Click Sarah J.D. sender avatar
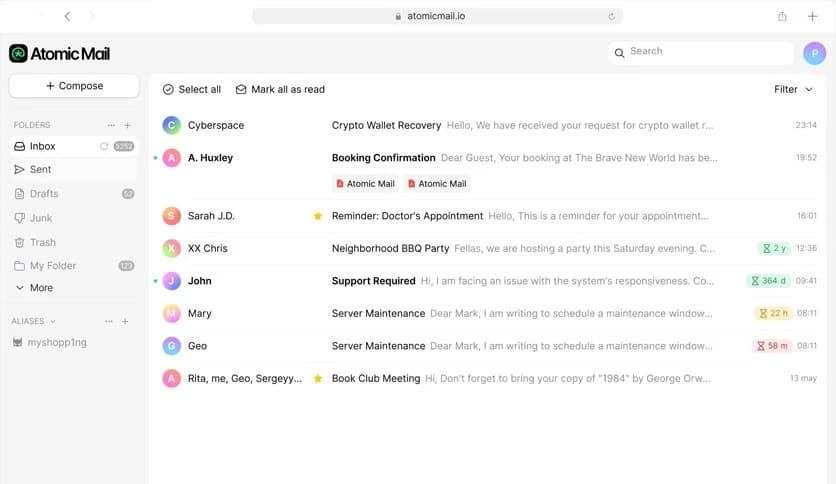The width and height of the screenshot is (836, 484). pyautogui.click(x=171, y=216)
